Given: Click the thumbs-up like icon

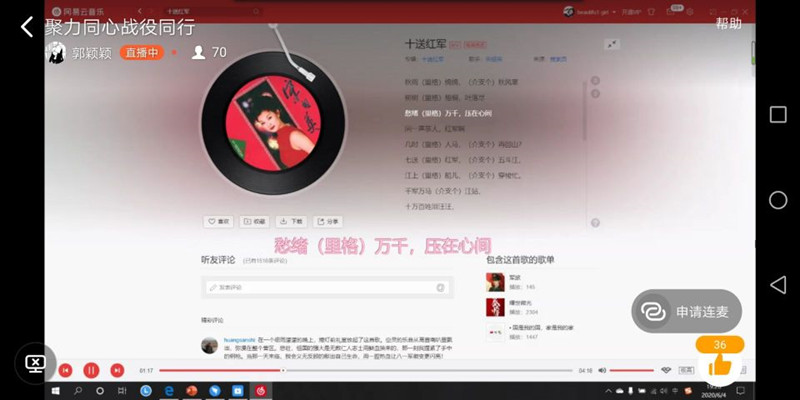Looking at the screenshot, I should pos(719,366).
